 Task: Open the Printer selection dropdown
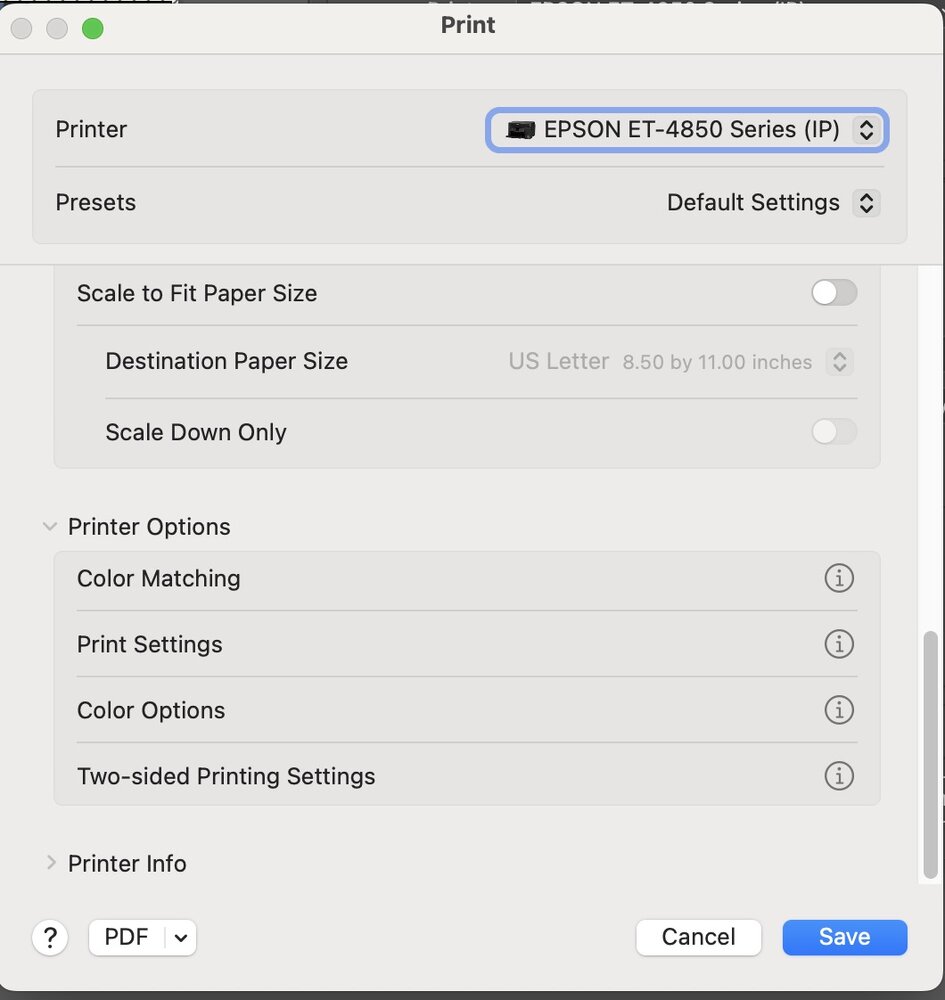686,130
